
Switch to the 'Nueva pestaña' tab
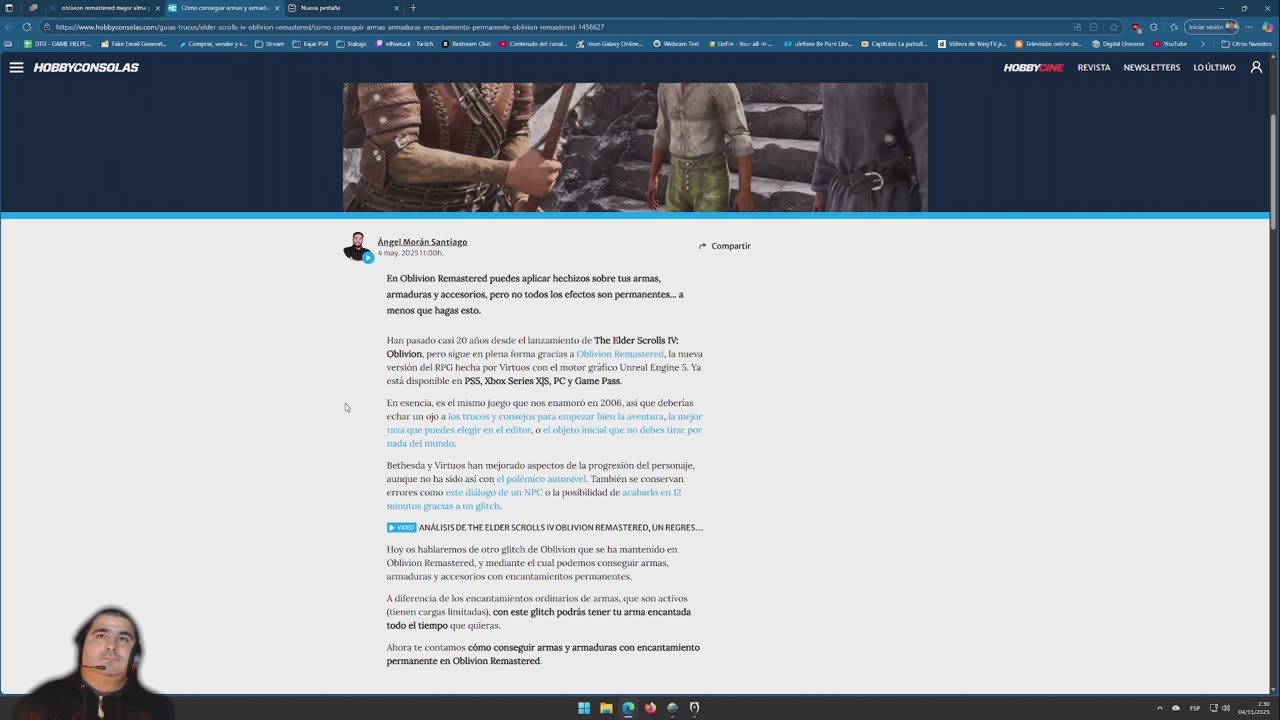pyautogui.click(x=344, y=8)
